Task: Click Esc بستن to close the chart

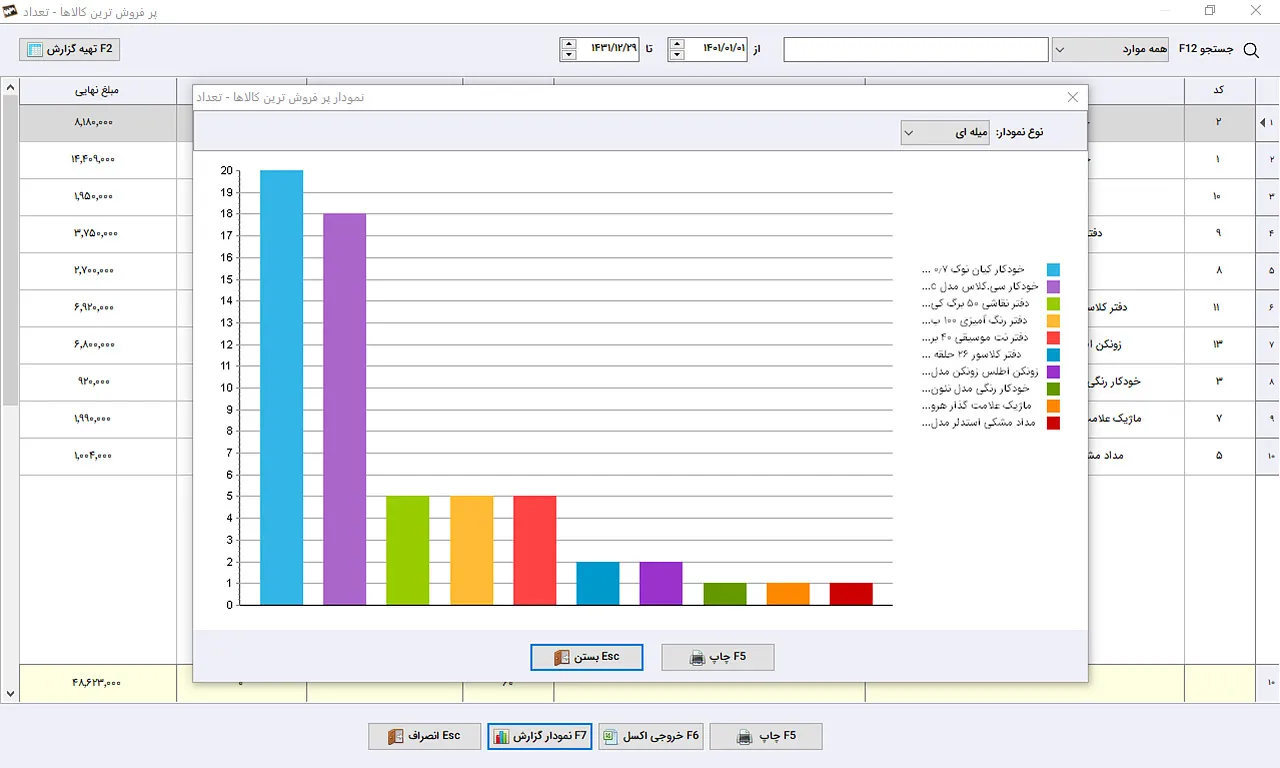Action: [x=587, y=657]
